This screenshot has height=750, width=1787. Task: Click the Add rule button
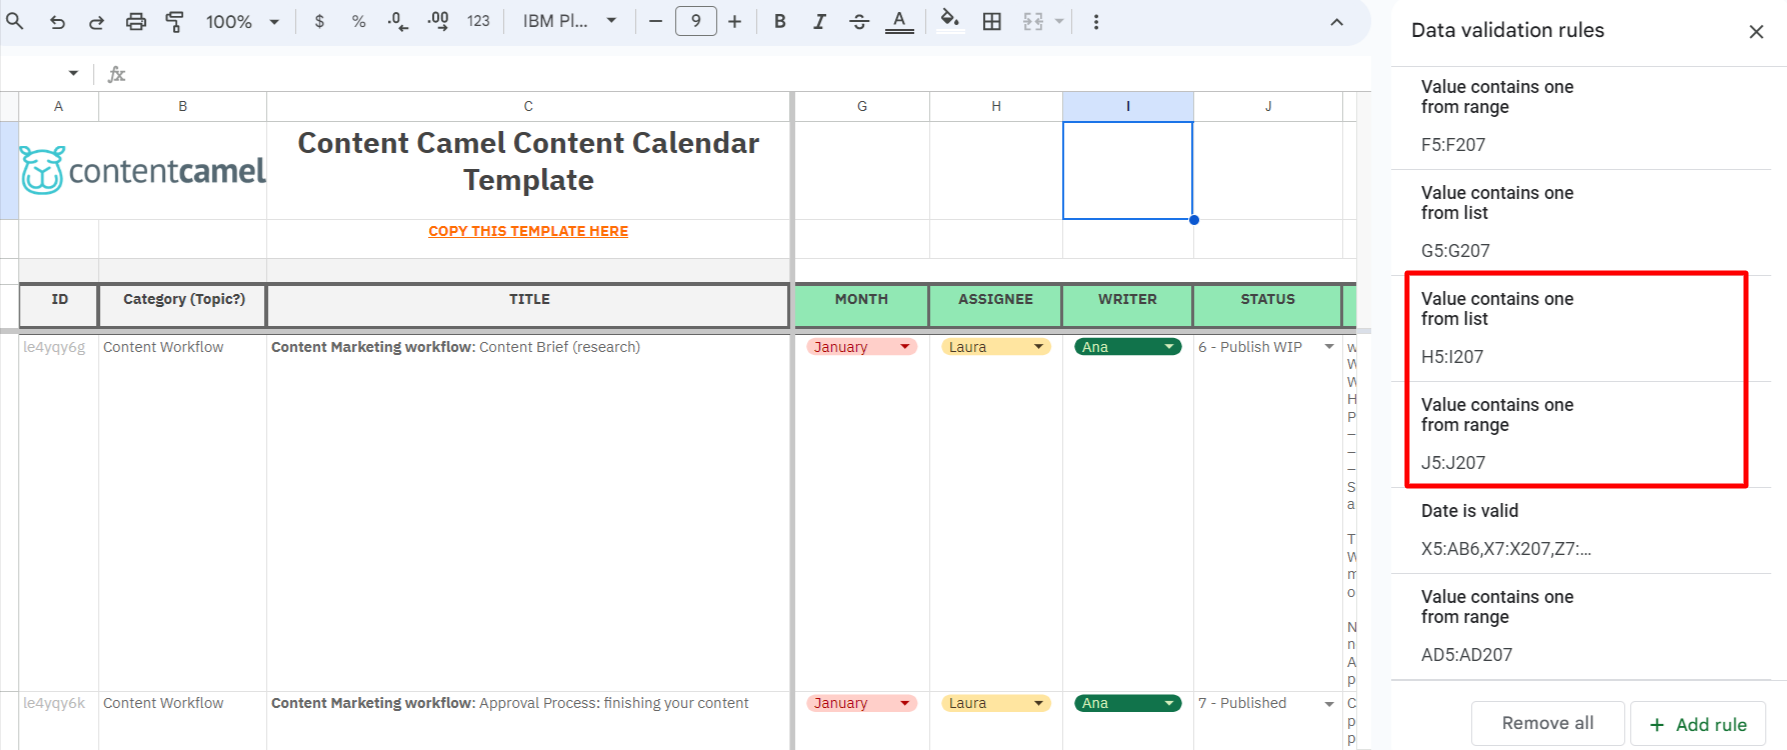pyautogui.click(x=1698, y=724)
